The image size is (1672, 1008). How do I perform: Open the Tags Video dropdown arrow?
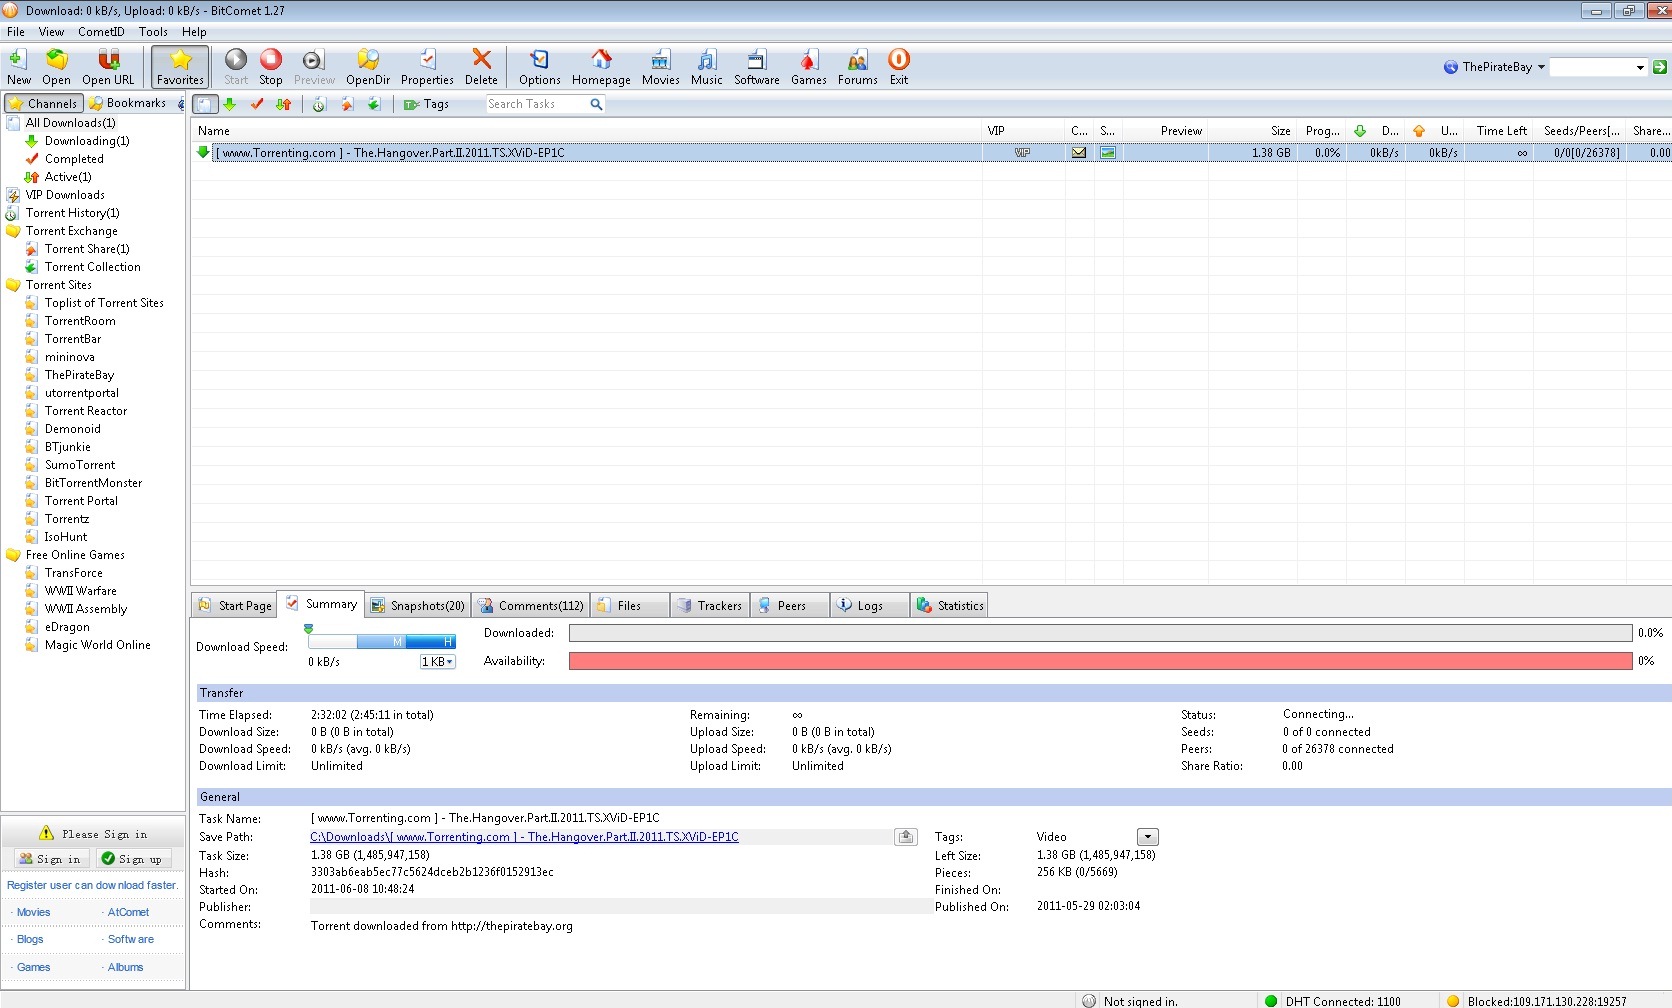[x=1148, y=837]
